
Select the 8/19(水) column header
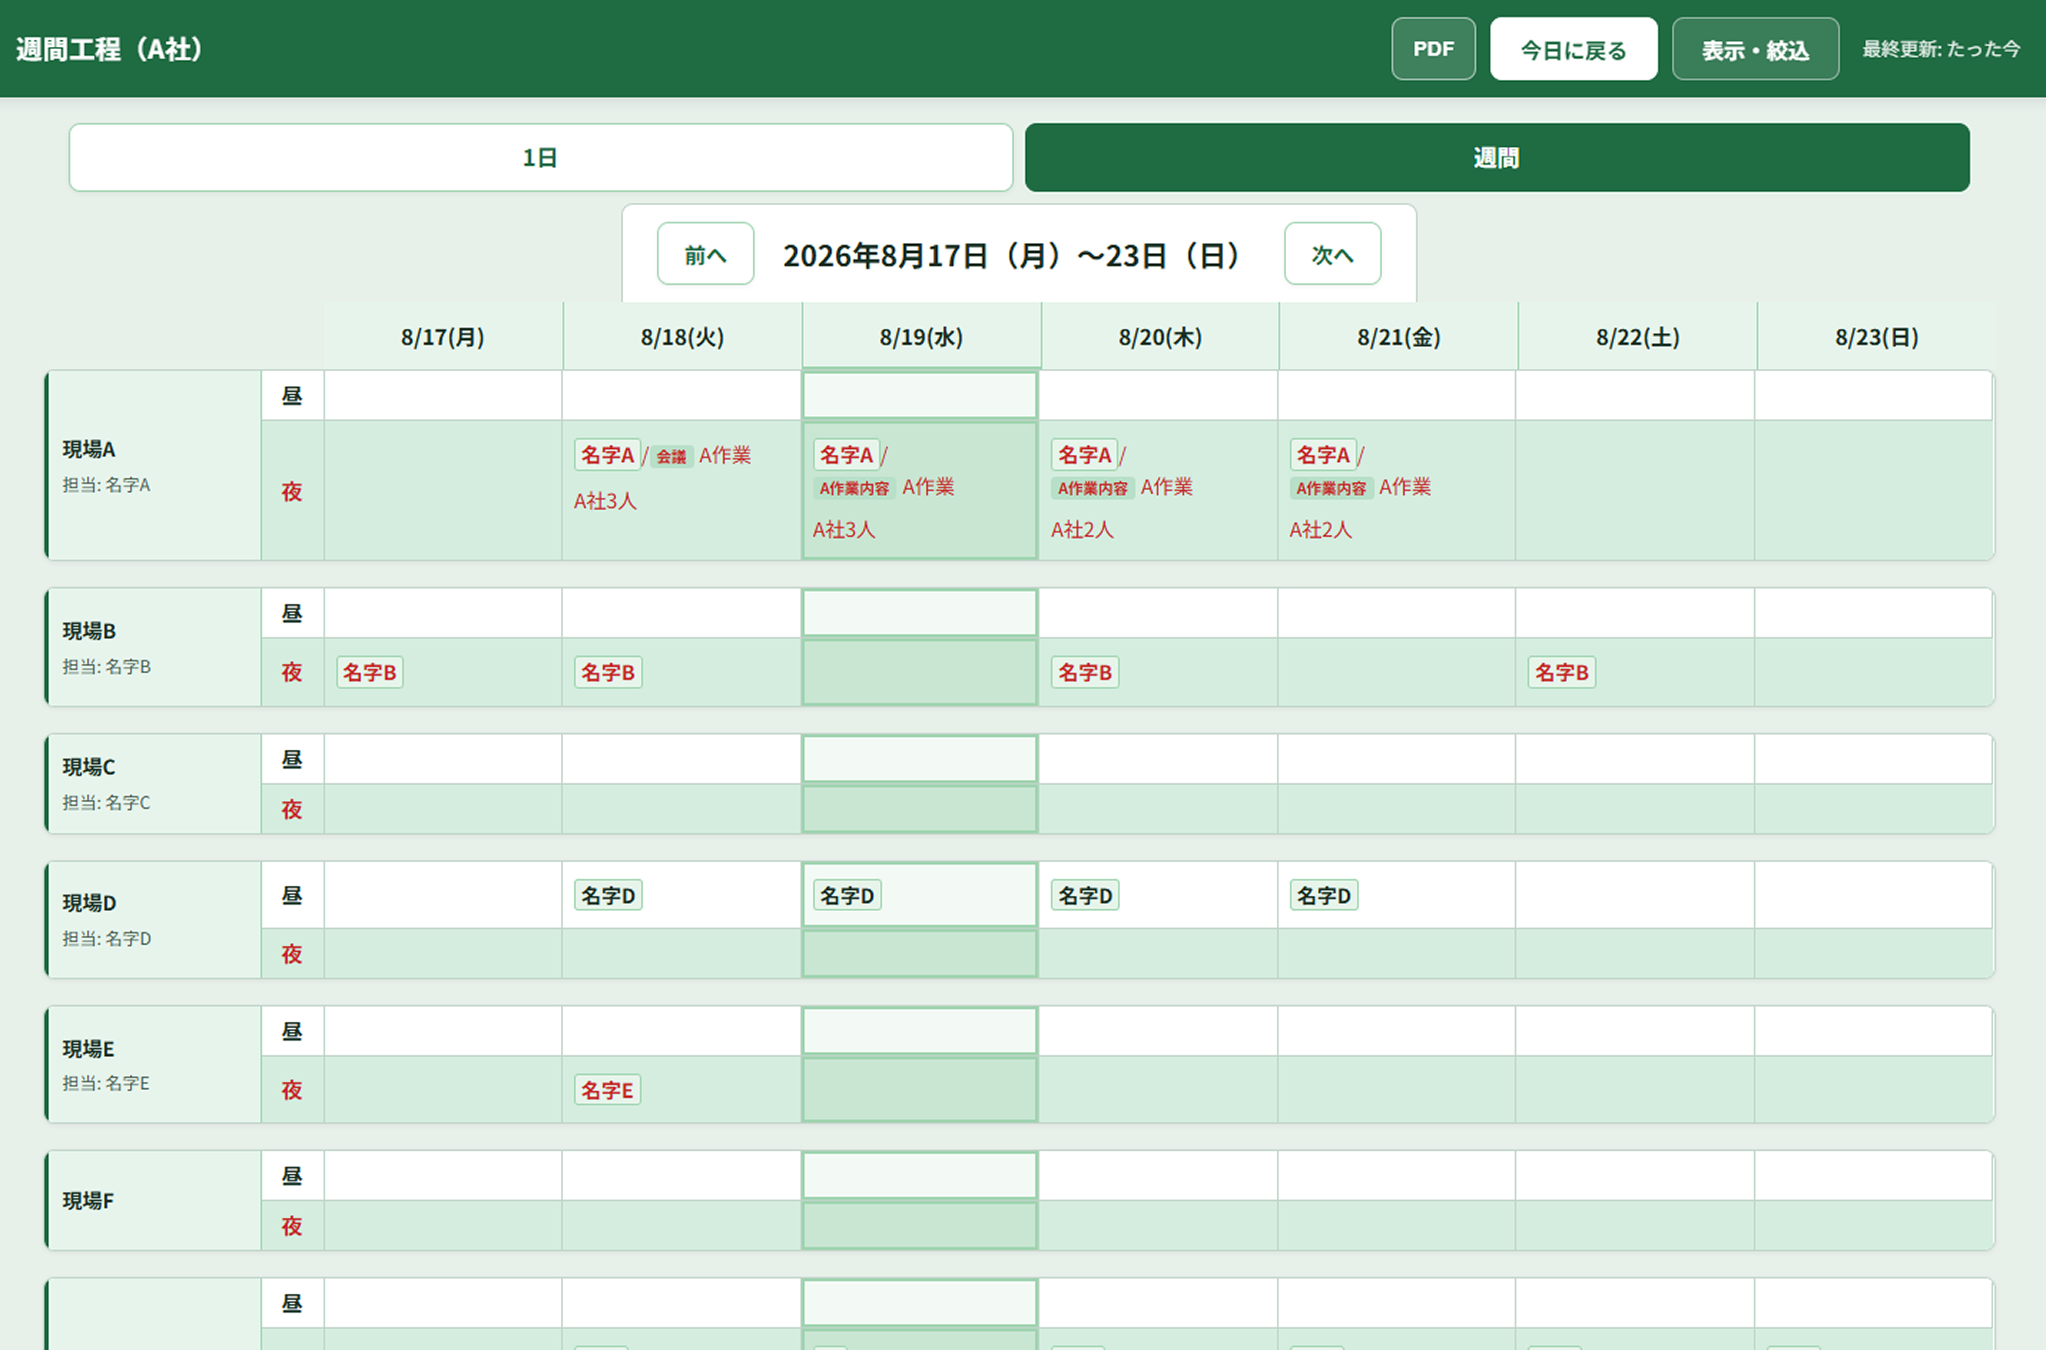(921, 337)
